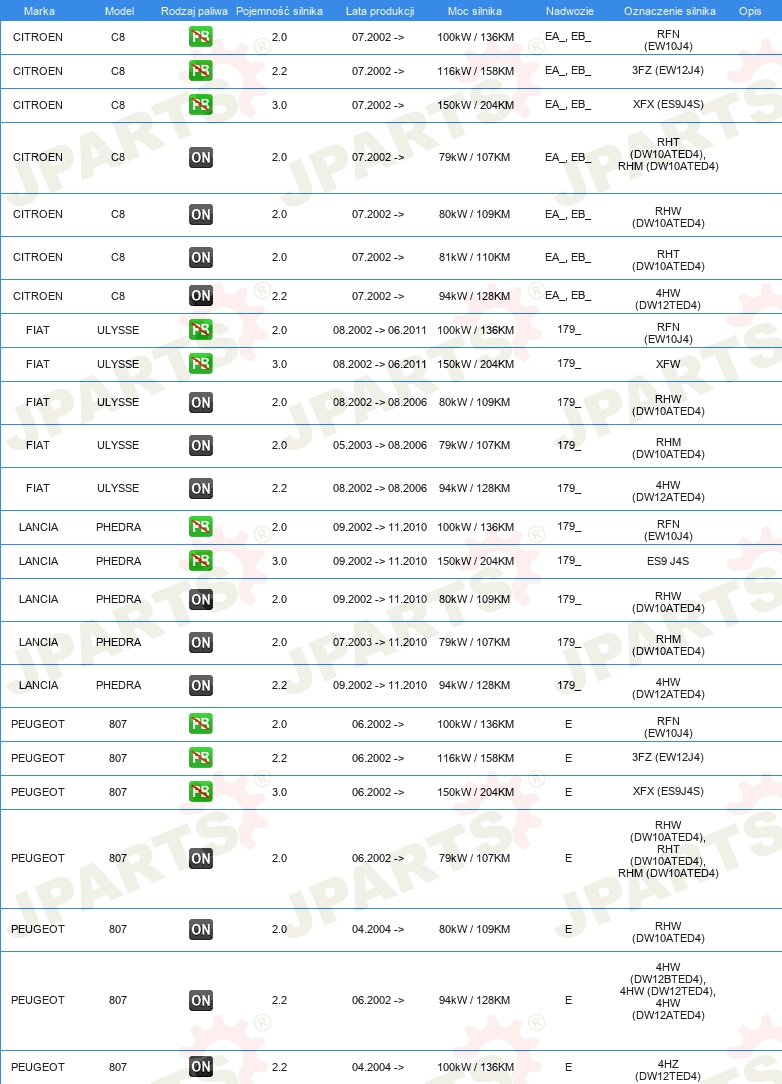Screen dimensions: 782x1084
Task: Click the petrol icon in Fiat Ulysse 2.0 100kW row
Action: click(201, 330)
